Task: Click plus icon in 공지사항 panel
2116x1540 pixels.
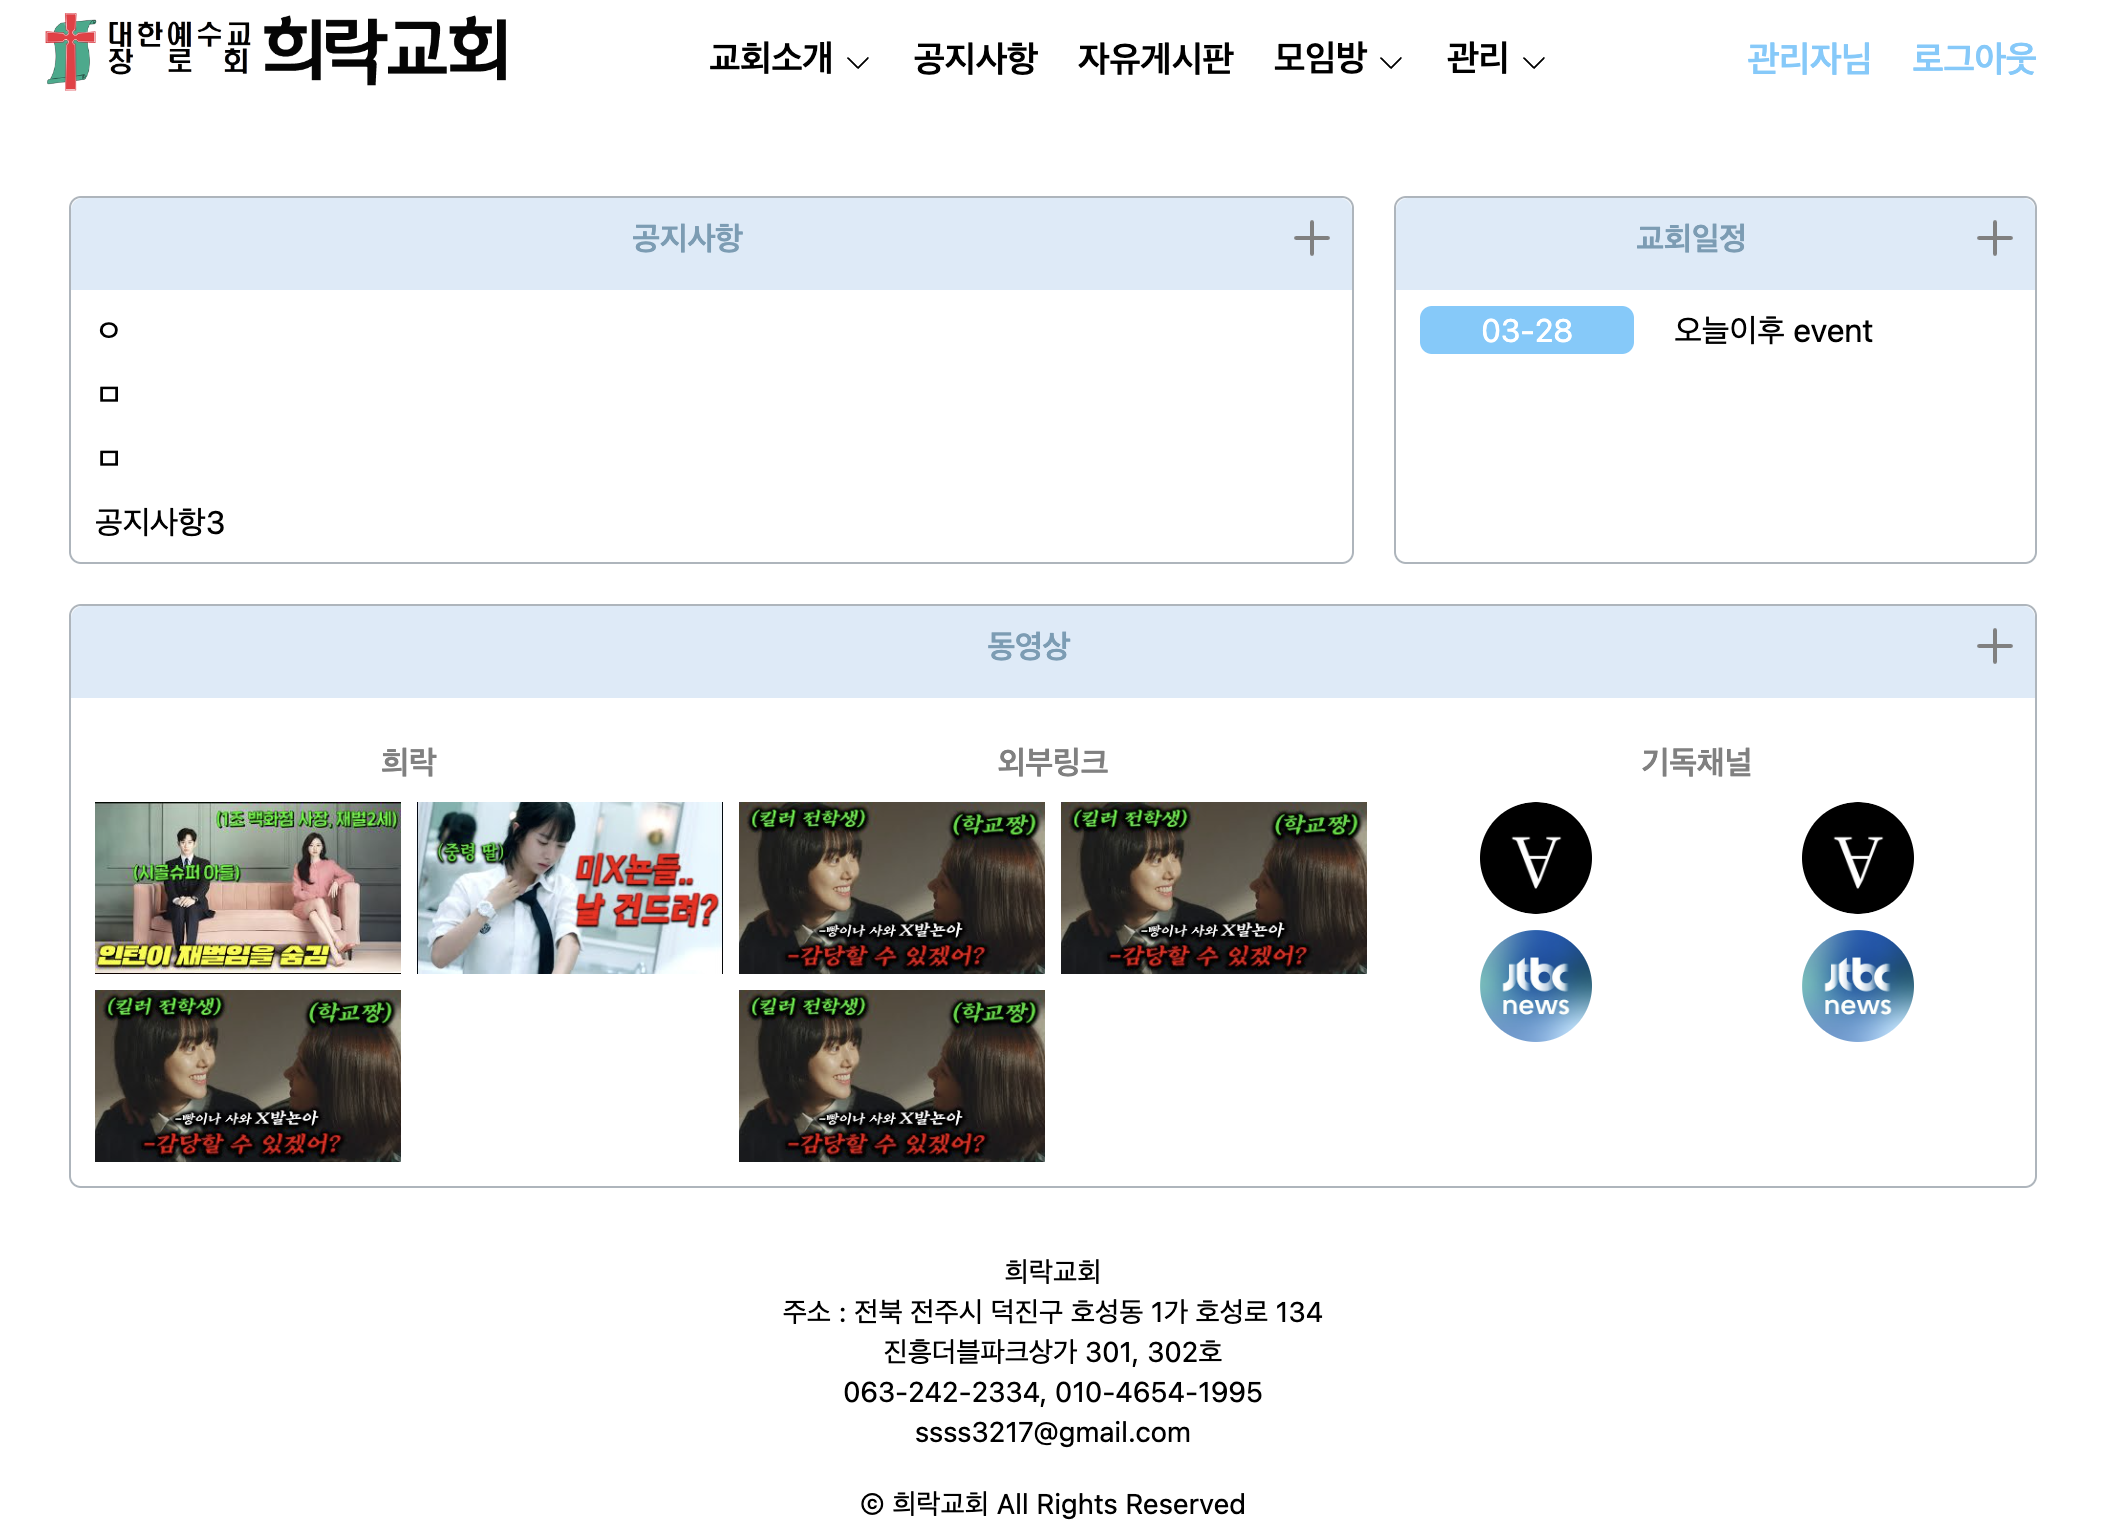Action: click(1310, 238)
